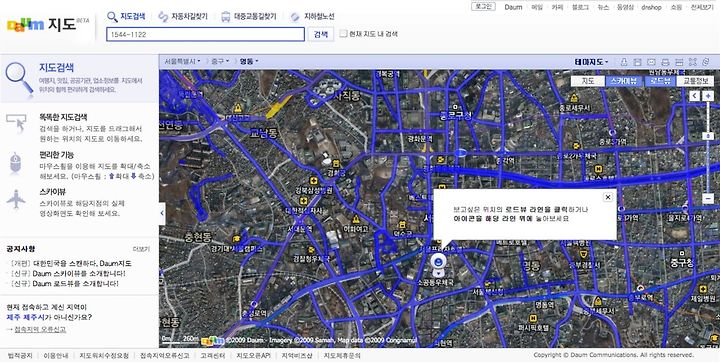
Task: Select the 지하철노선 tab
Action: click(319, 17)
